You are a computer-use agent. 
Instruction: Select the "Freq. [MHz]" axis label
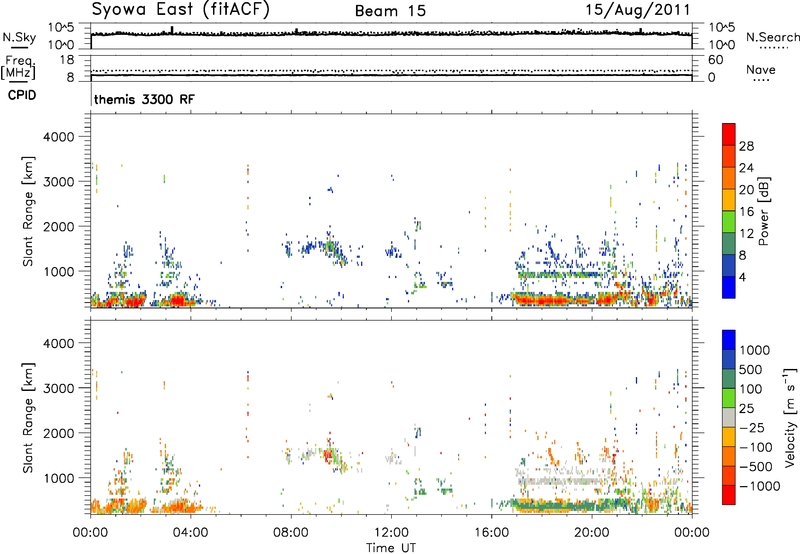18,68
